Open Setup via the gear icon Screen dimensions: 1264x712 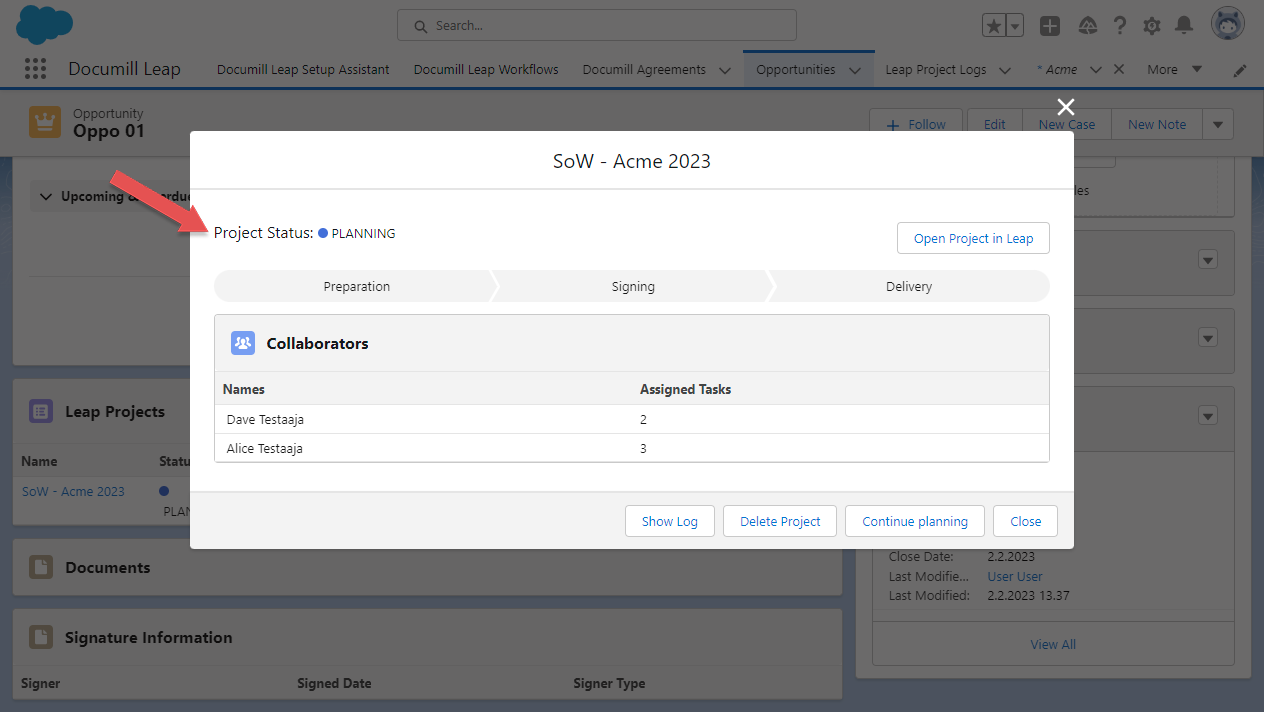pyautogui.click(x=1153, y=25)
